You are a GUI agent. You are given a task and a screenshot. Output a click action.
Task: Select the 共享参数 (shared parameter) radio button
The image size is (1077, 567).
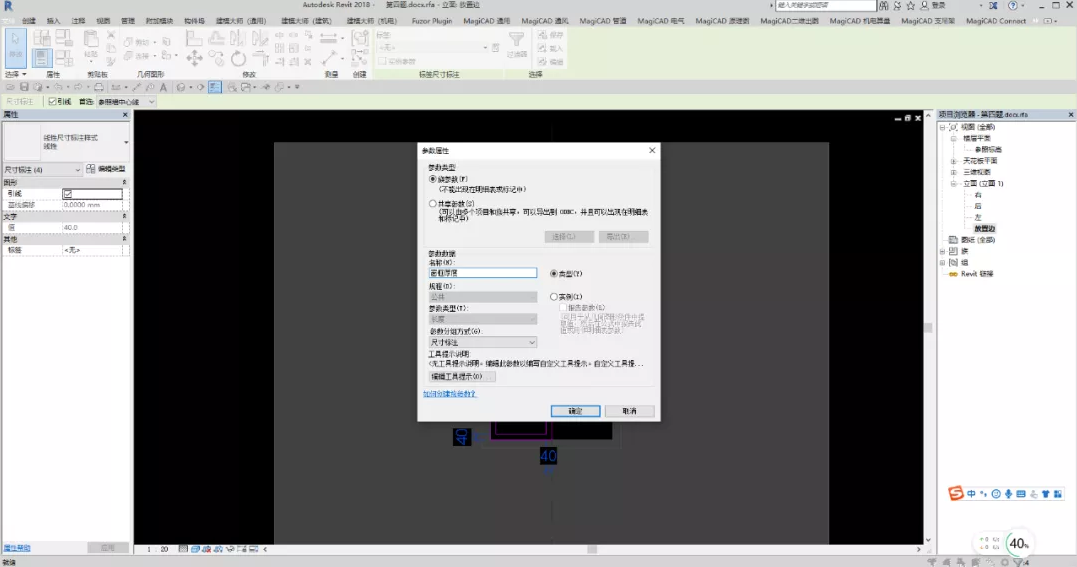click(x=433, y=204)
